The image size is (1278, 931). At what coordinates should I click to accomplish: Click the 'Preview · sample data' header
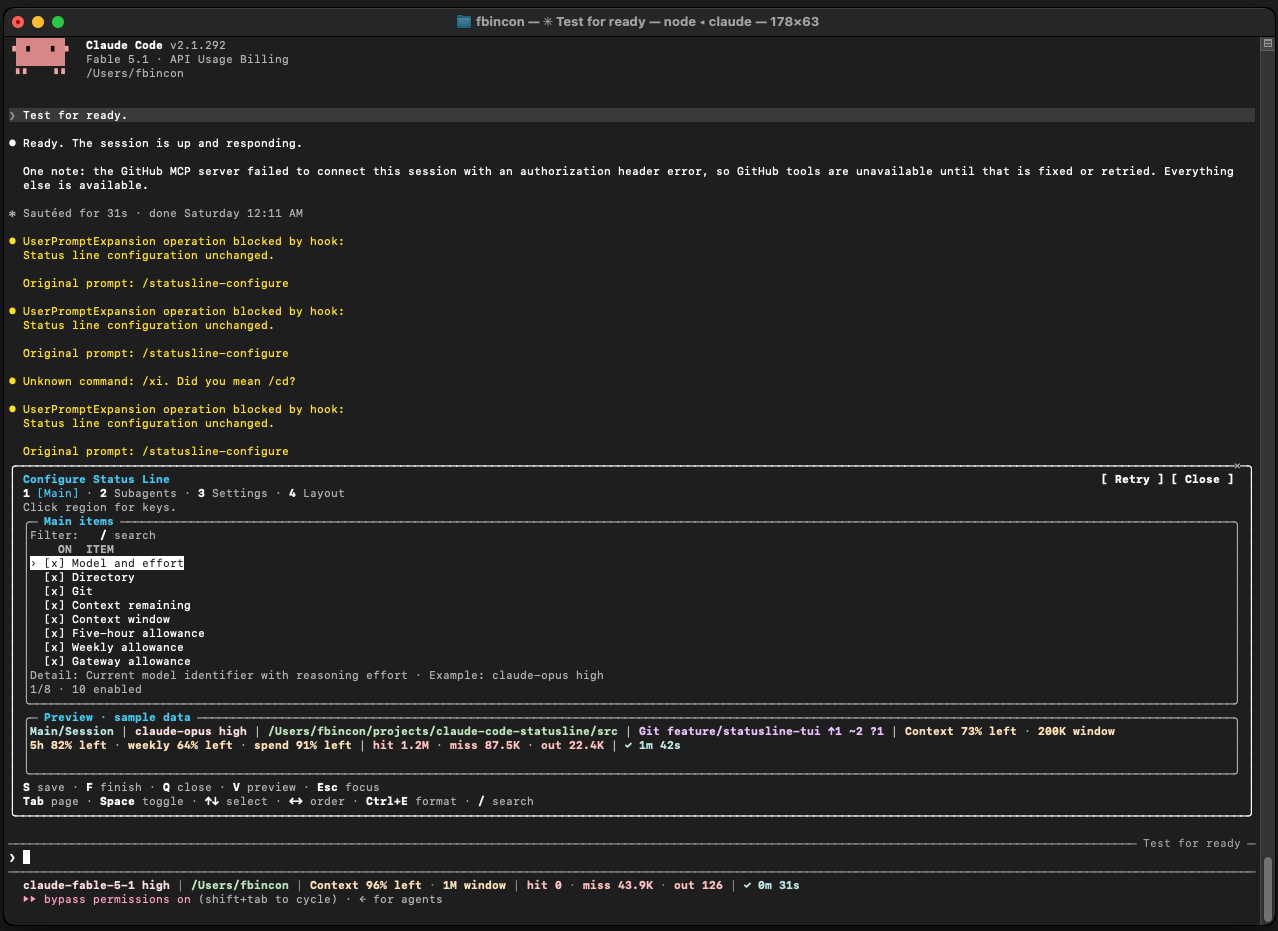tap(117, 717)
